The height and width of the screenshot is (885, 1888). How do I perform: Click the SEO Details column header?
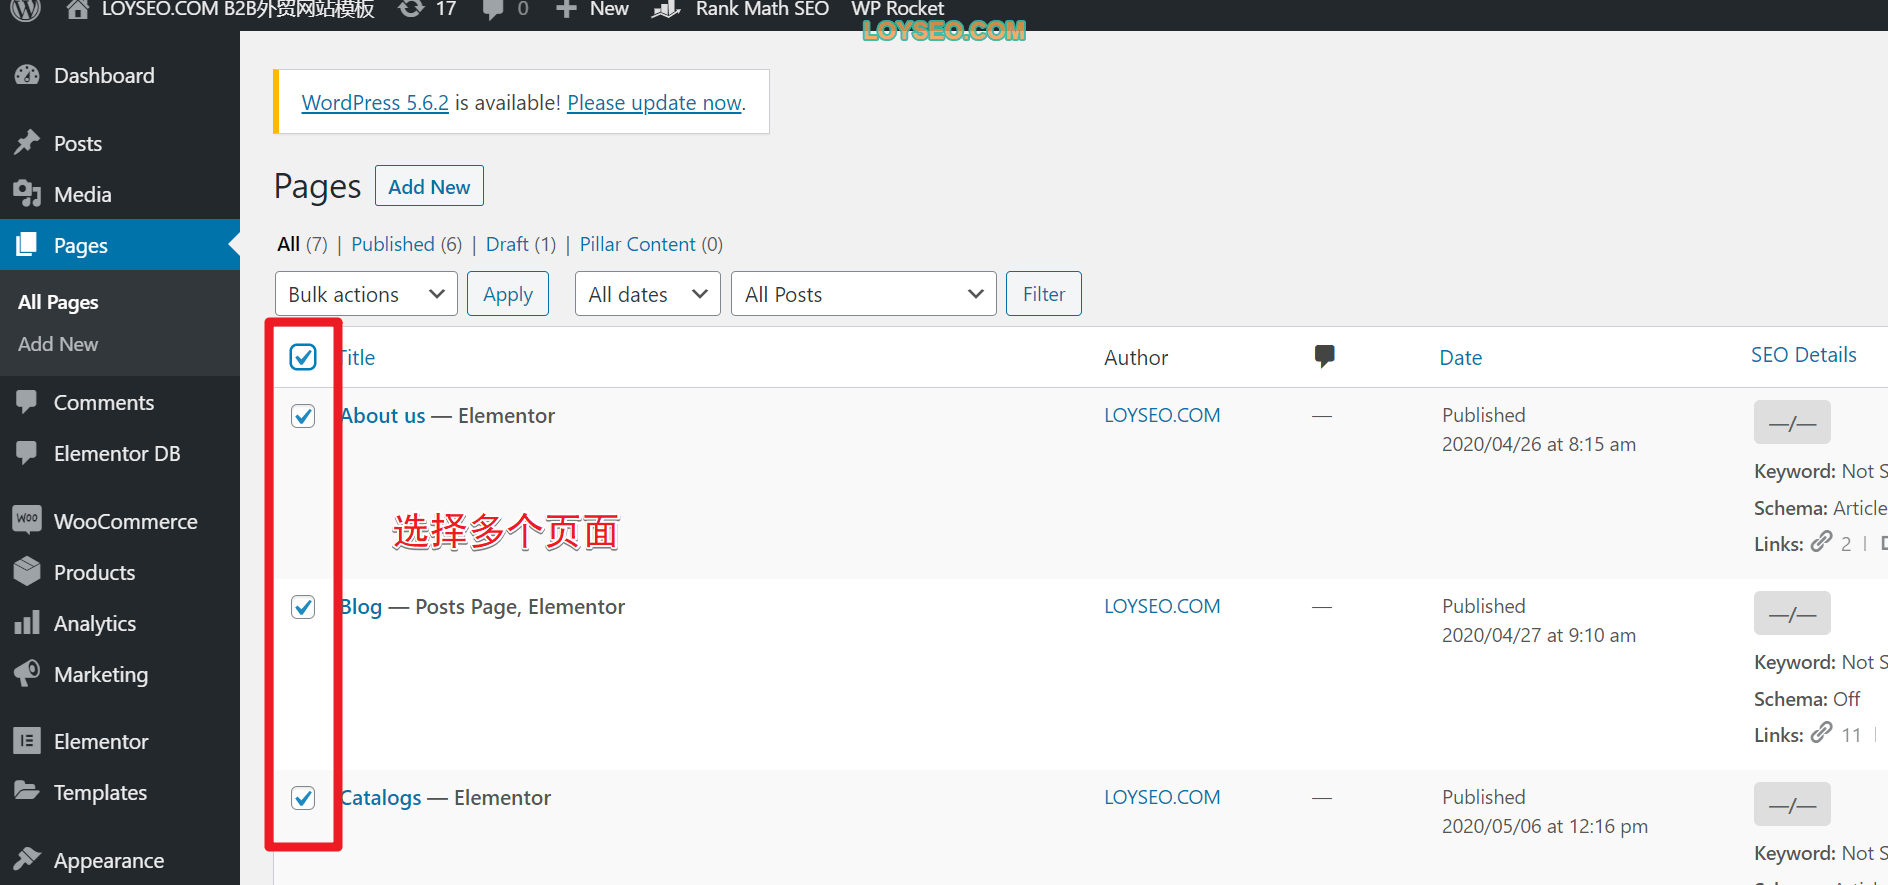(x=1804, y=354)
